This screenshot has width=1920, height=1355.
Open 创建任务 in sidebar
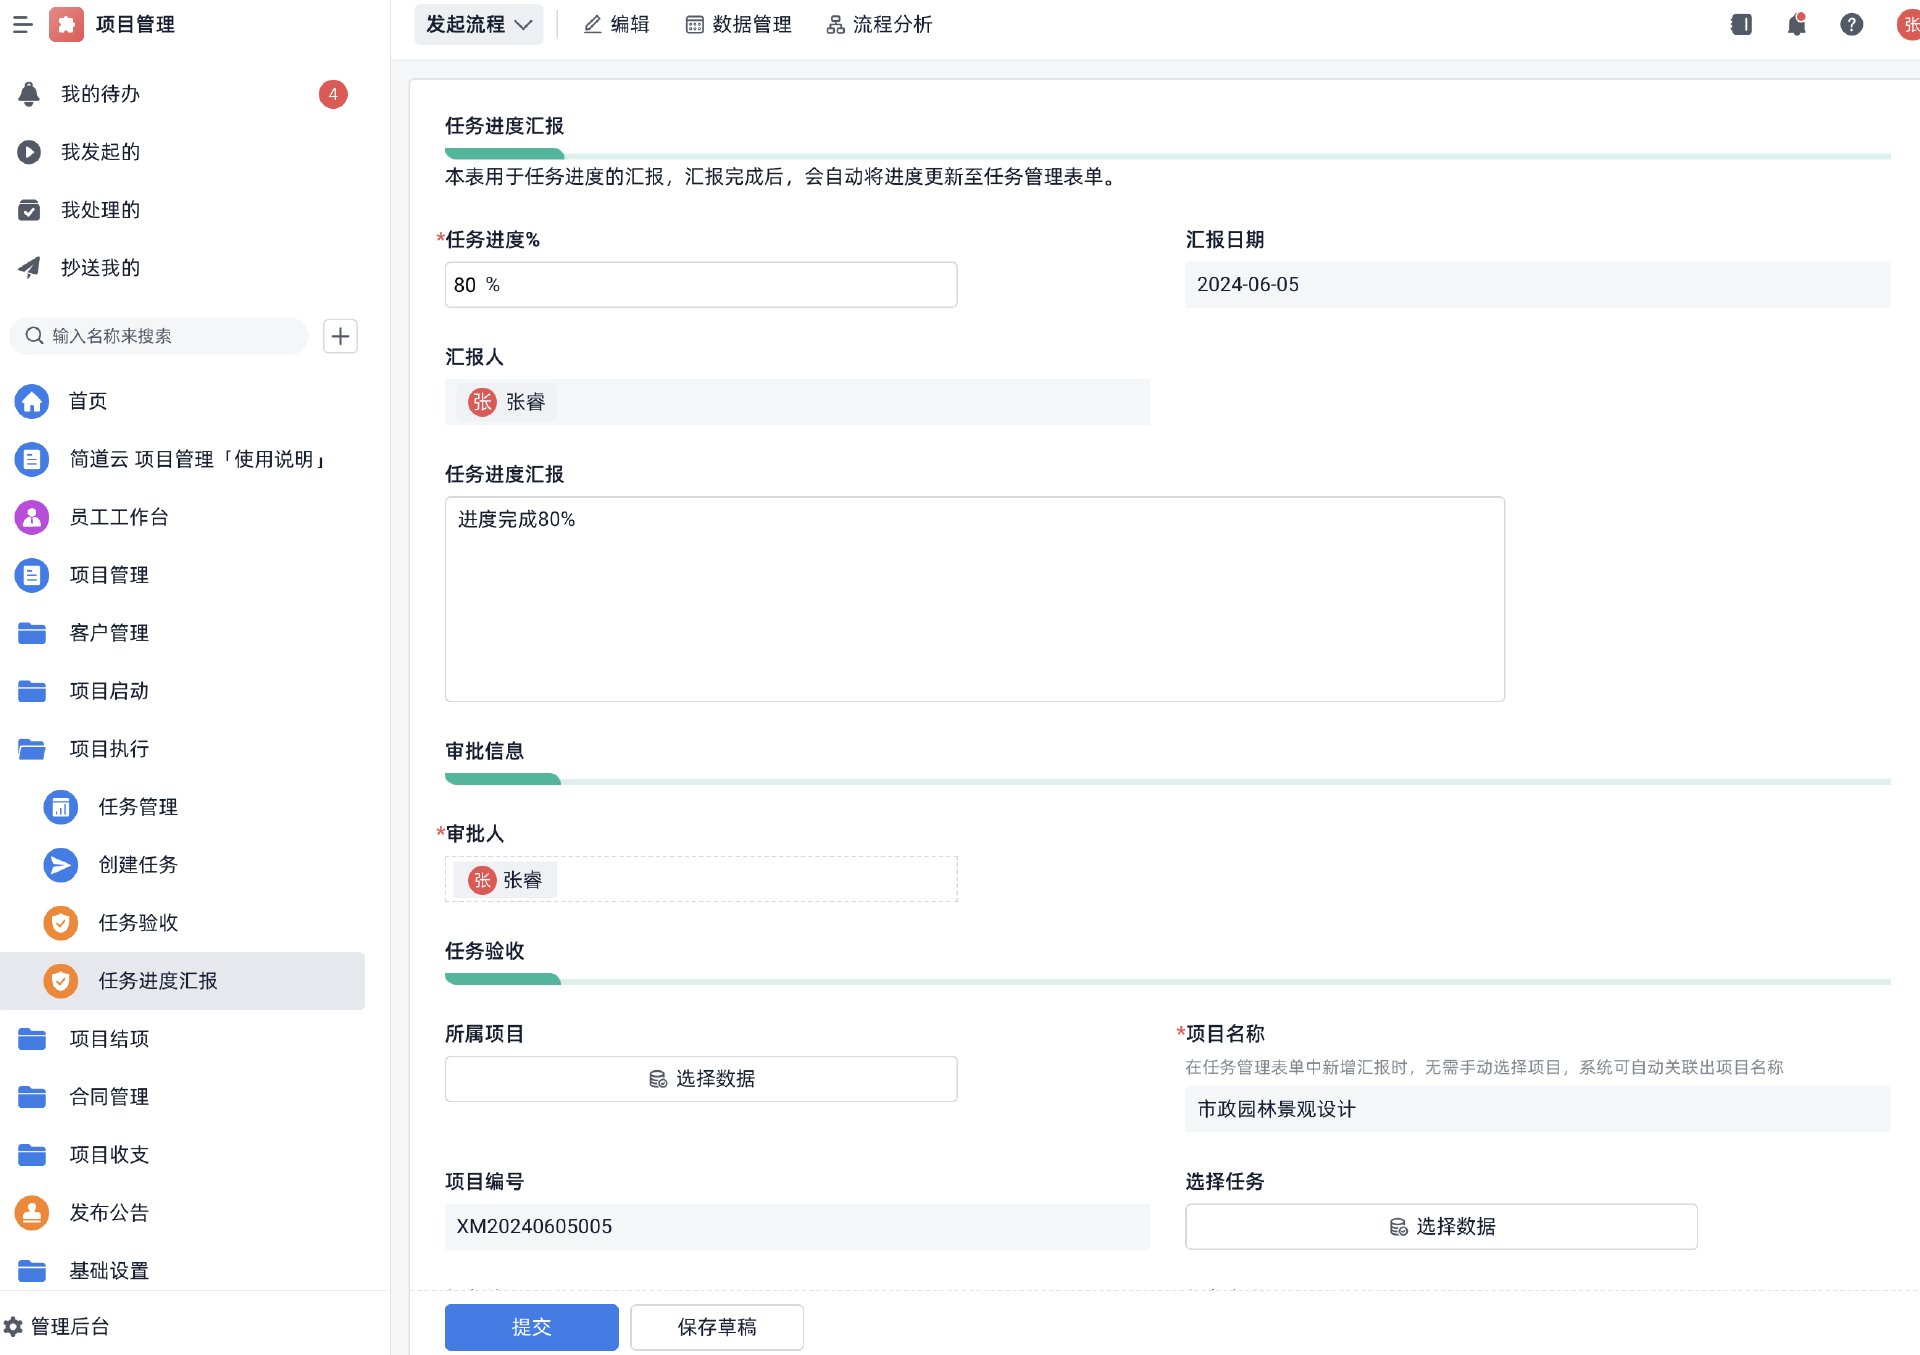pos(137,865)
